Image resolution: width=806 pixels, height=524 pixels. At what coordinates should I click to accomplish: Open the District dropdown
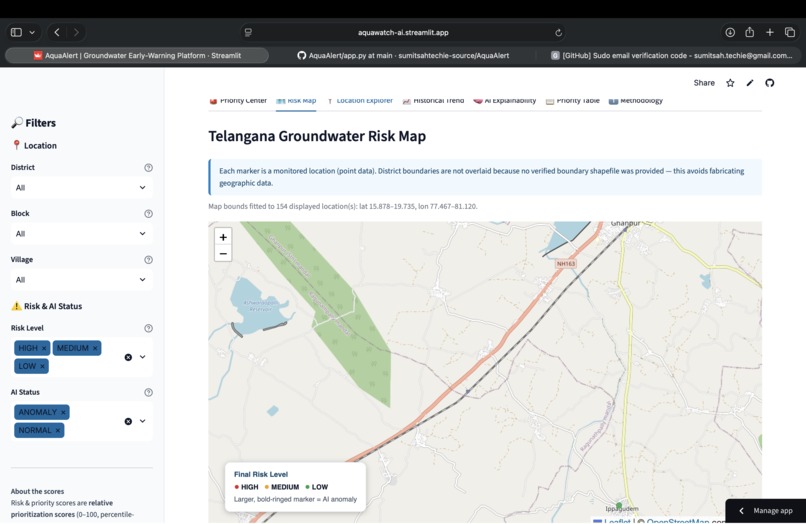pyautogui.click(x=81, y=188)
